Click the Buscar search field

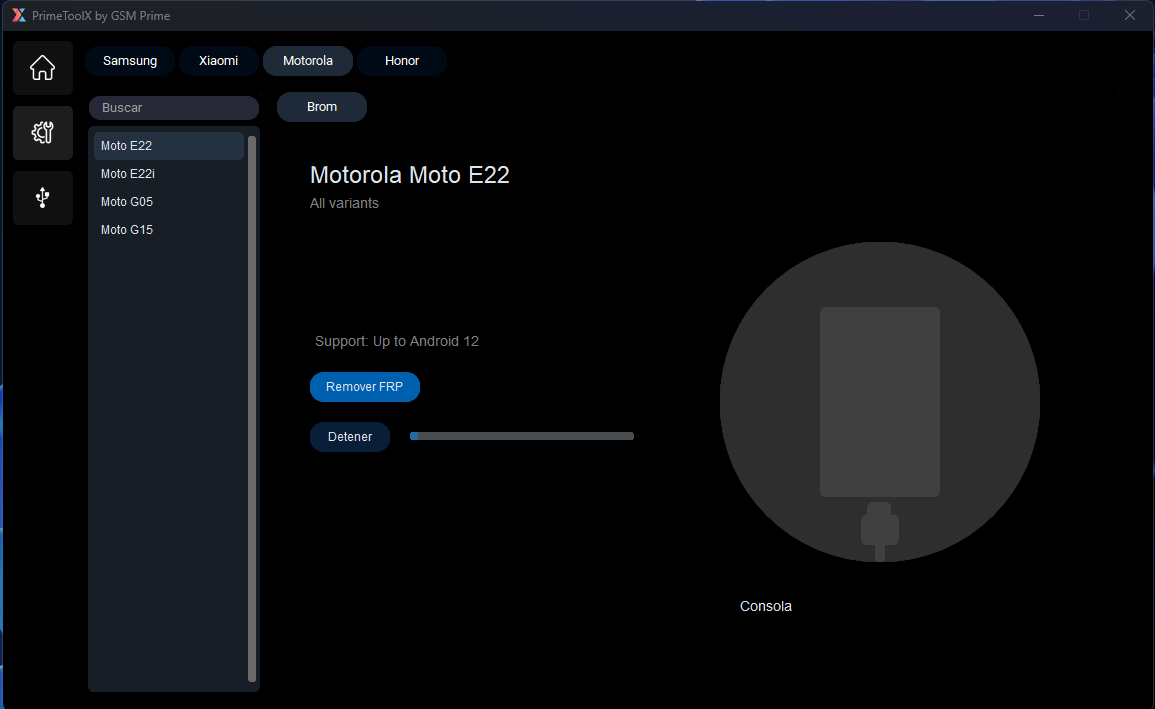click(x=173, y=107)
